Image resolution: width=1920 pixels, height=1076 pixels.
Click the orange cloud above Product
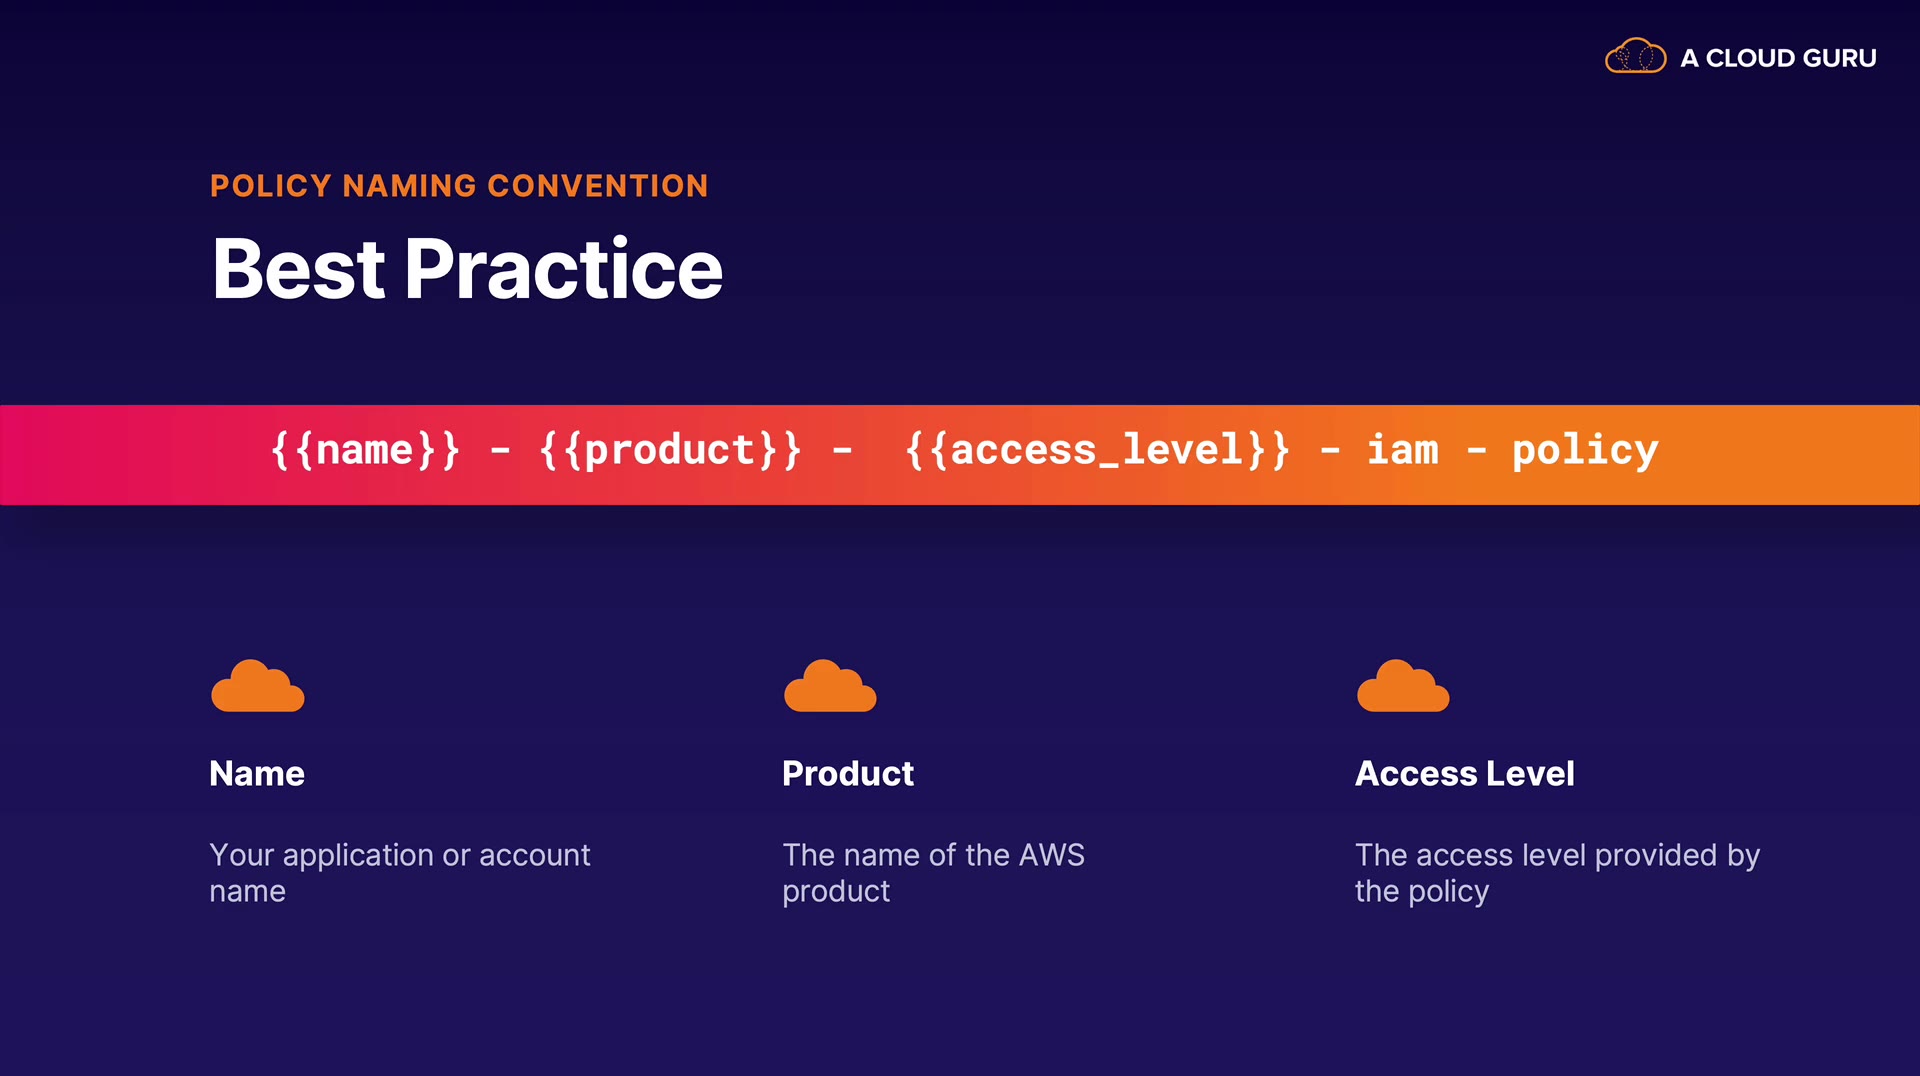click(830, 687)
